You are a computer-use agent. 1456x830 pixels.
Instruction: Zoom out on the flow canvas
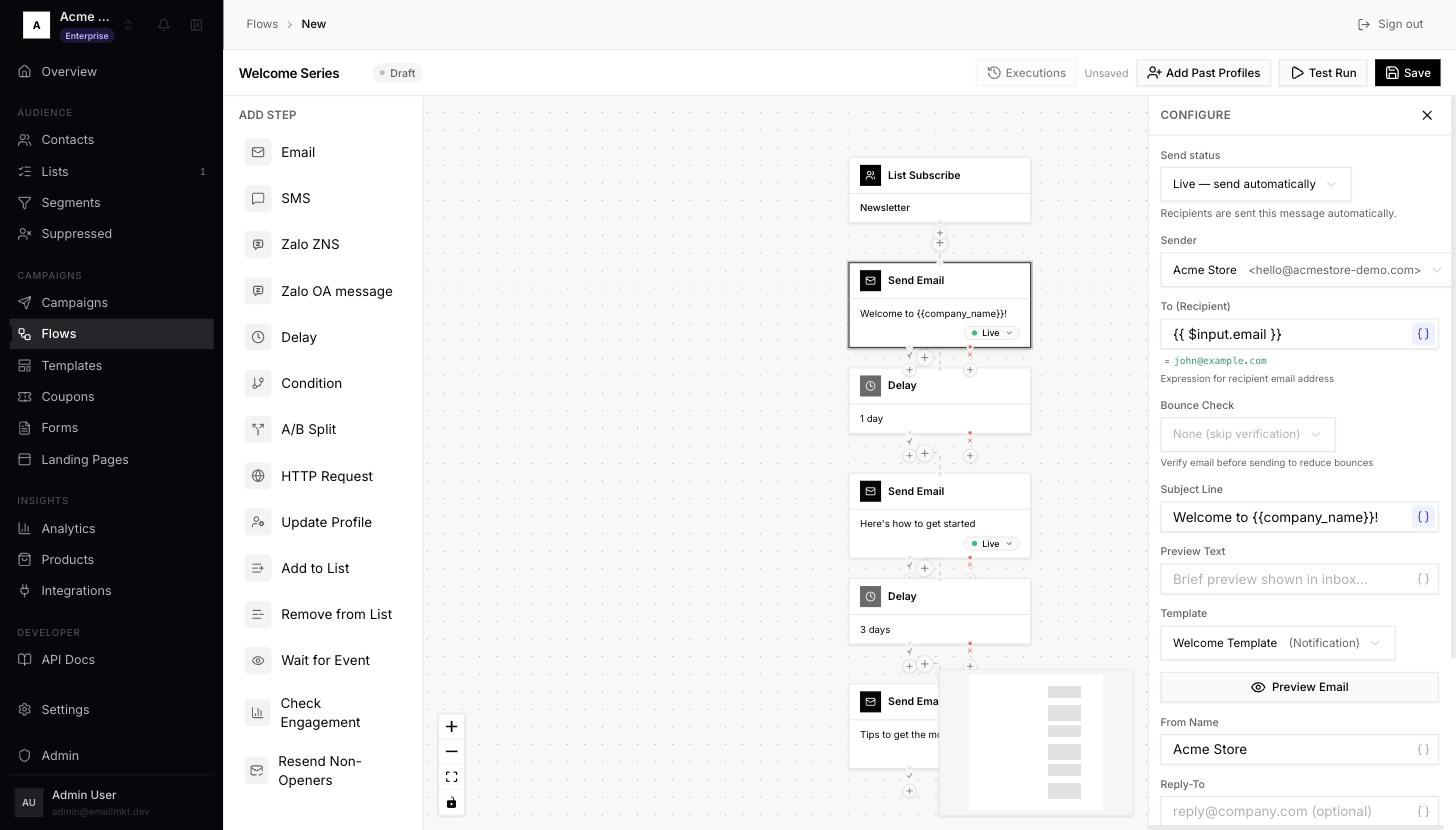(x=451, y=752)
